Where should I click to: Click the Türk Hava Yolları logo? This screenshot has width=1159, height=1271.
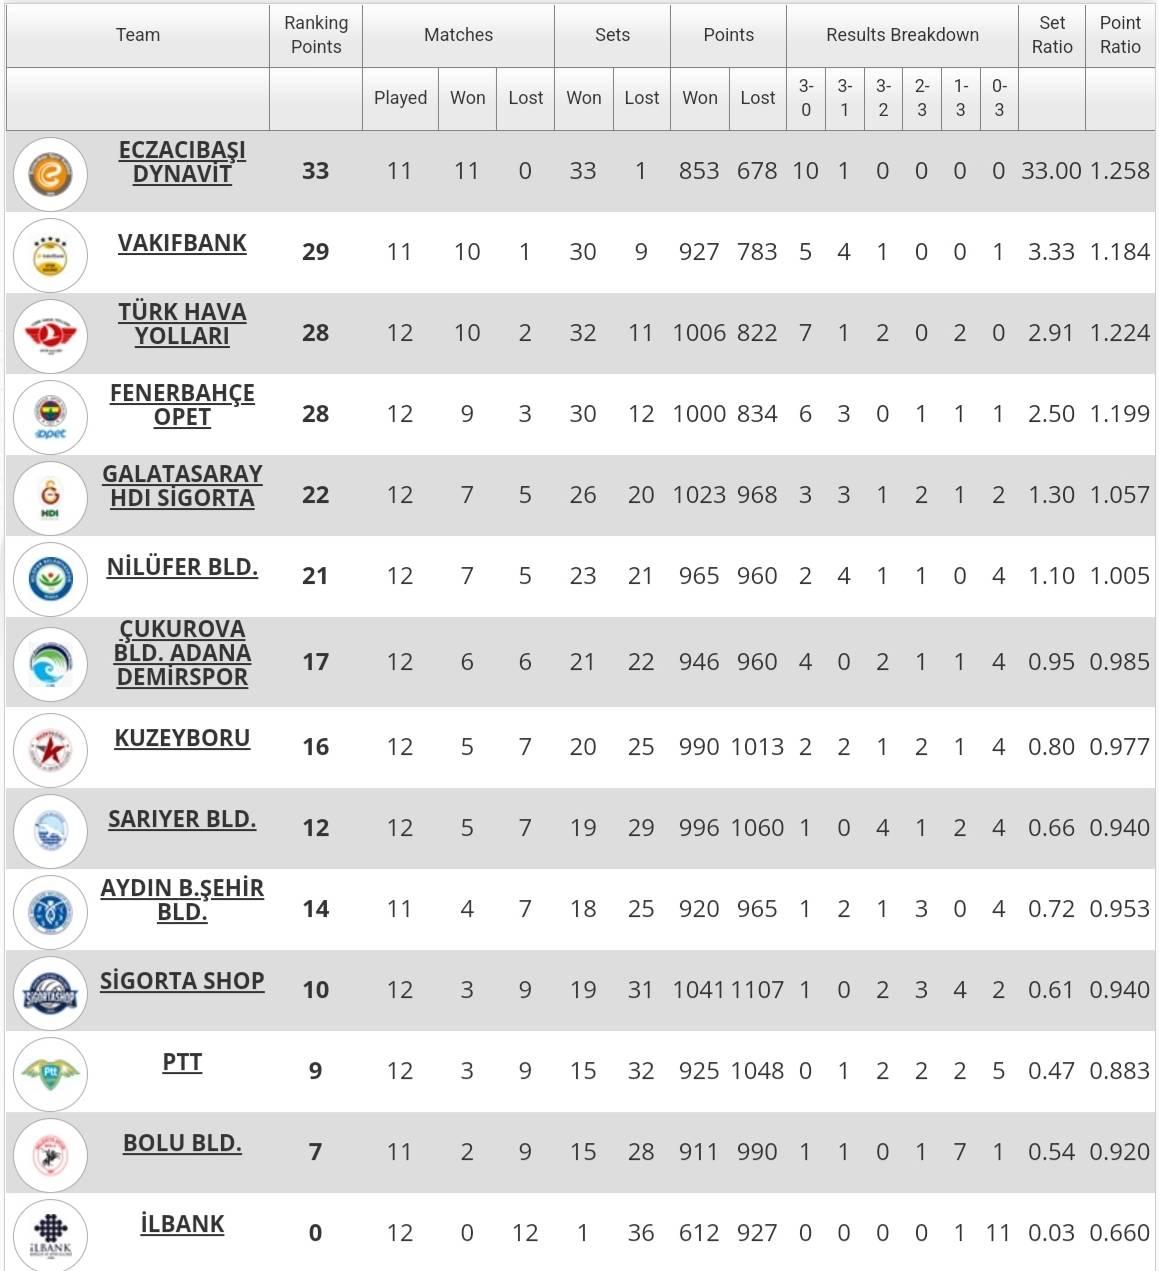click(x=50, y=336)
